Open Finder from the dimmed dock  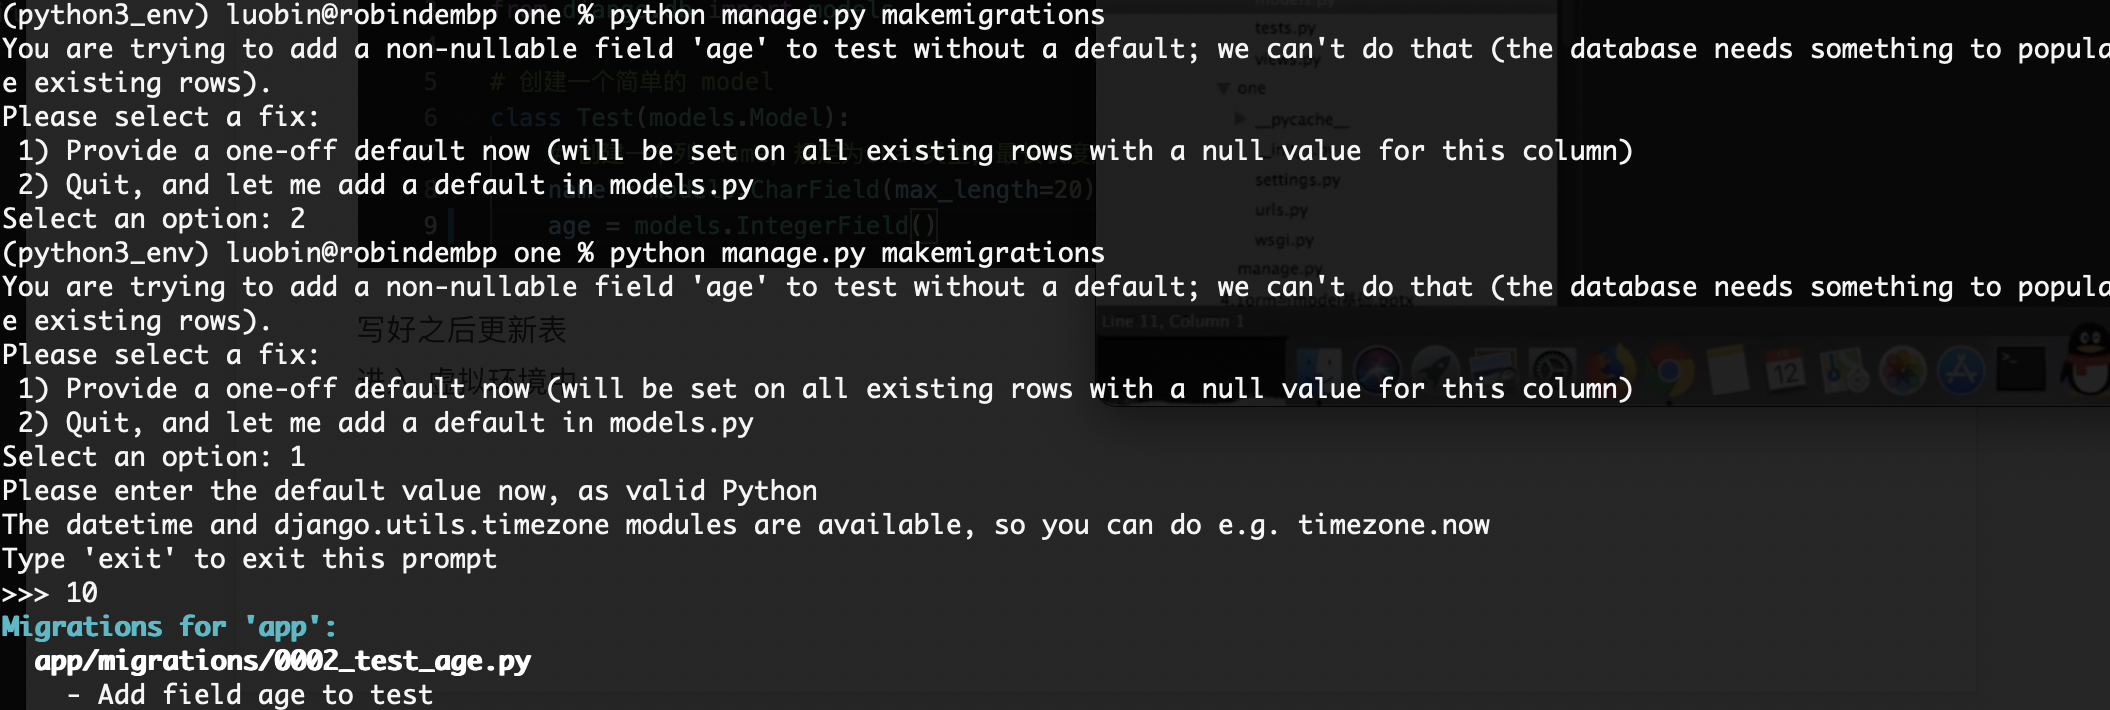(1319, 371)
